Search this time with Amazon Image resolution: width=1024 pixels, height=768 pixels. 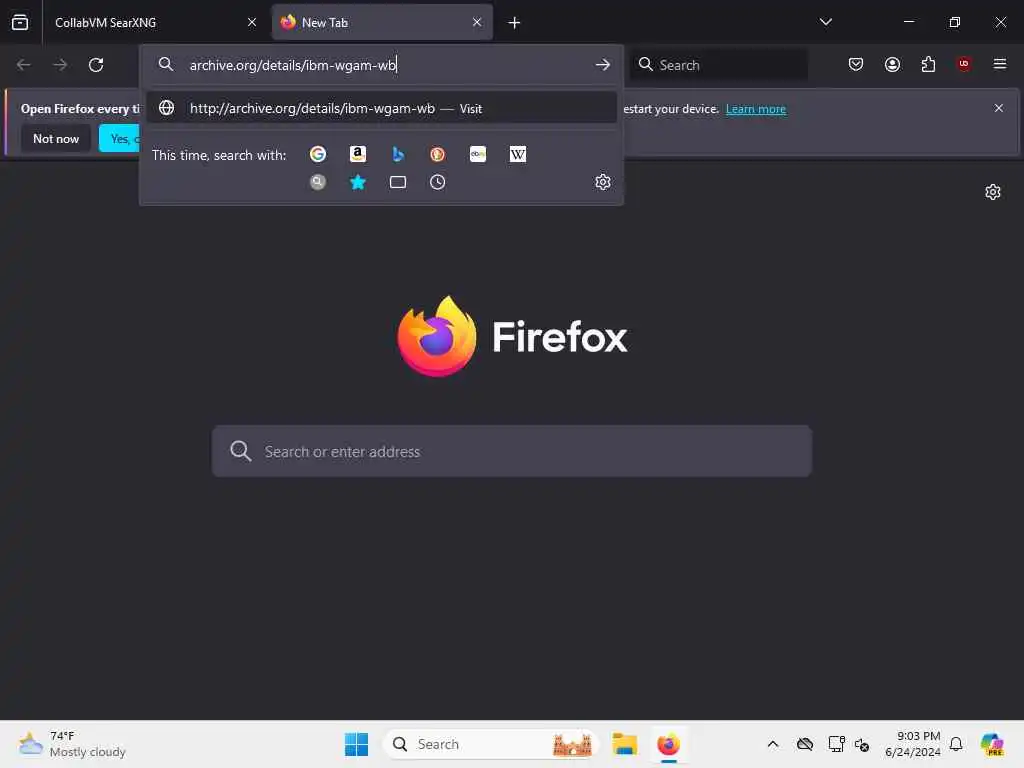point(358,154)
